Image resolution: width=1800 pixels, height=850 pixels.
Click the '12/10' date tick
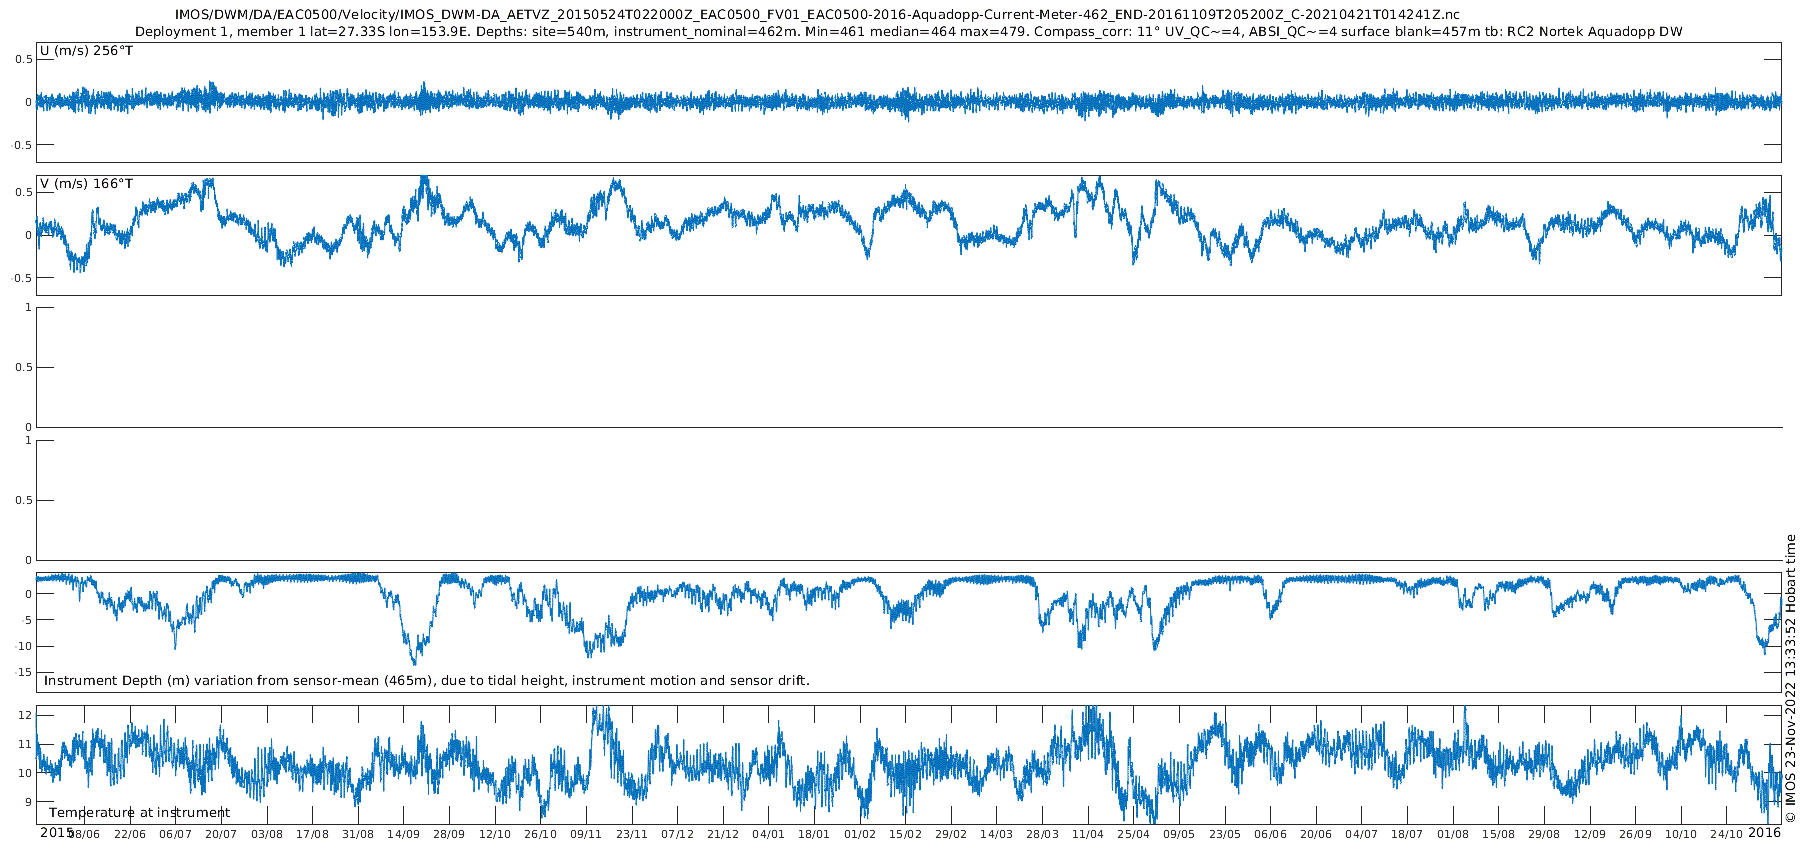(x=495, y=835)
